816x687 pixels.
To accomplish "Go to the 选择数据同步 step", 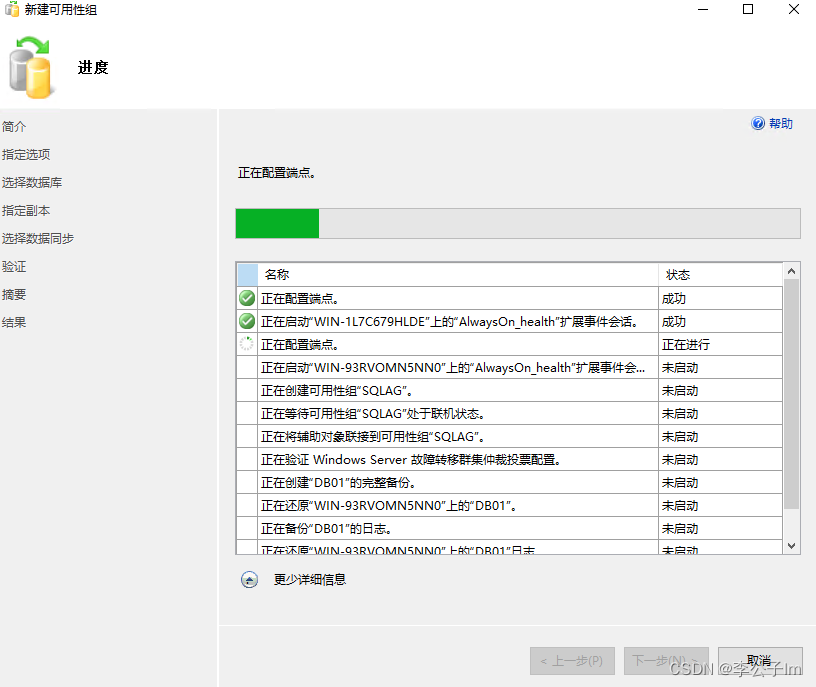I will pyautogui.click(x=38, y=239).
